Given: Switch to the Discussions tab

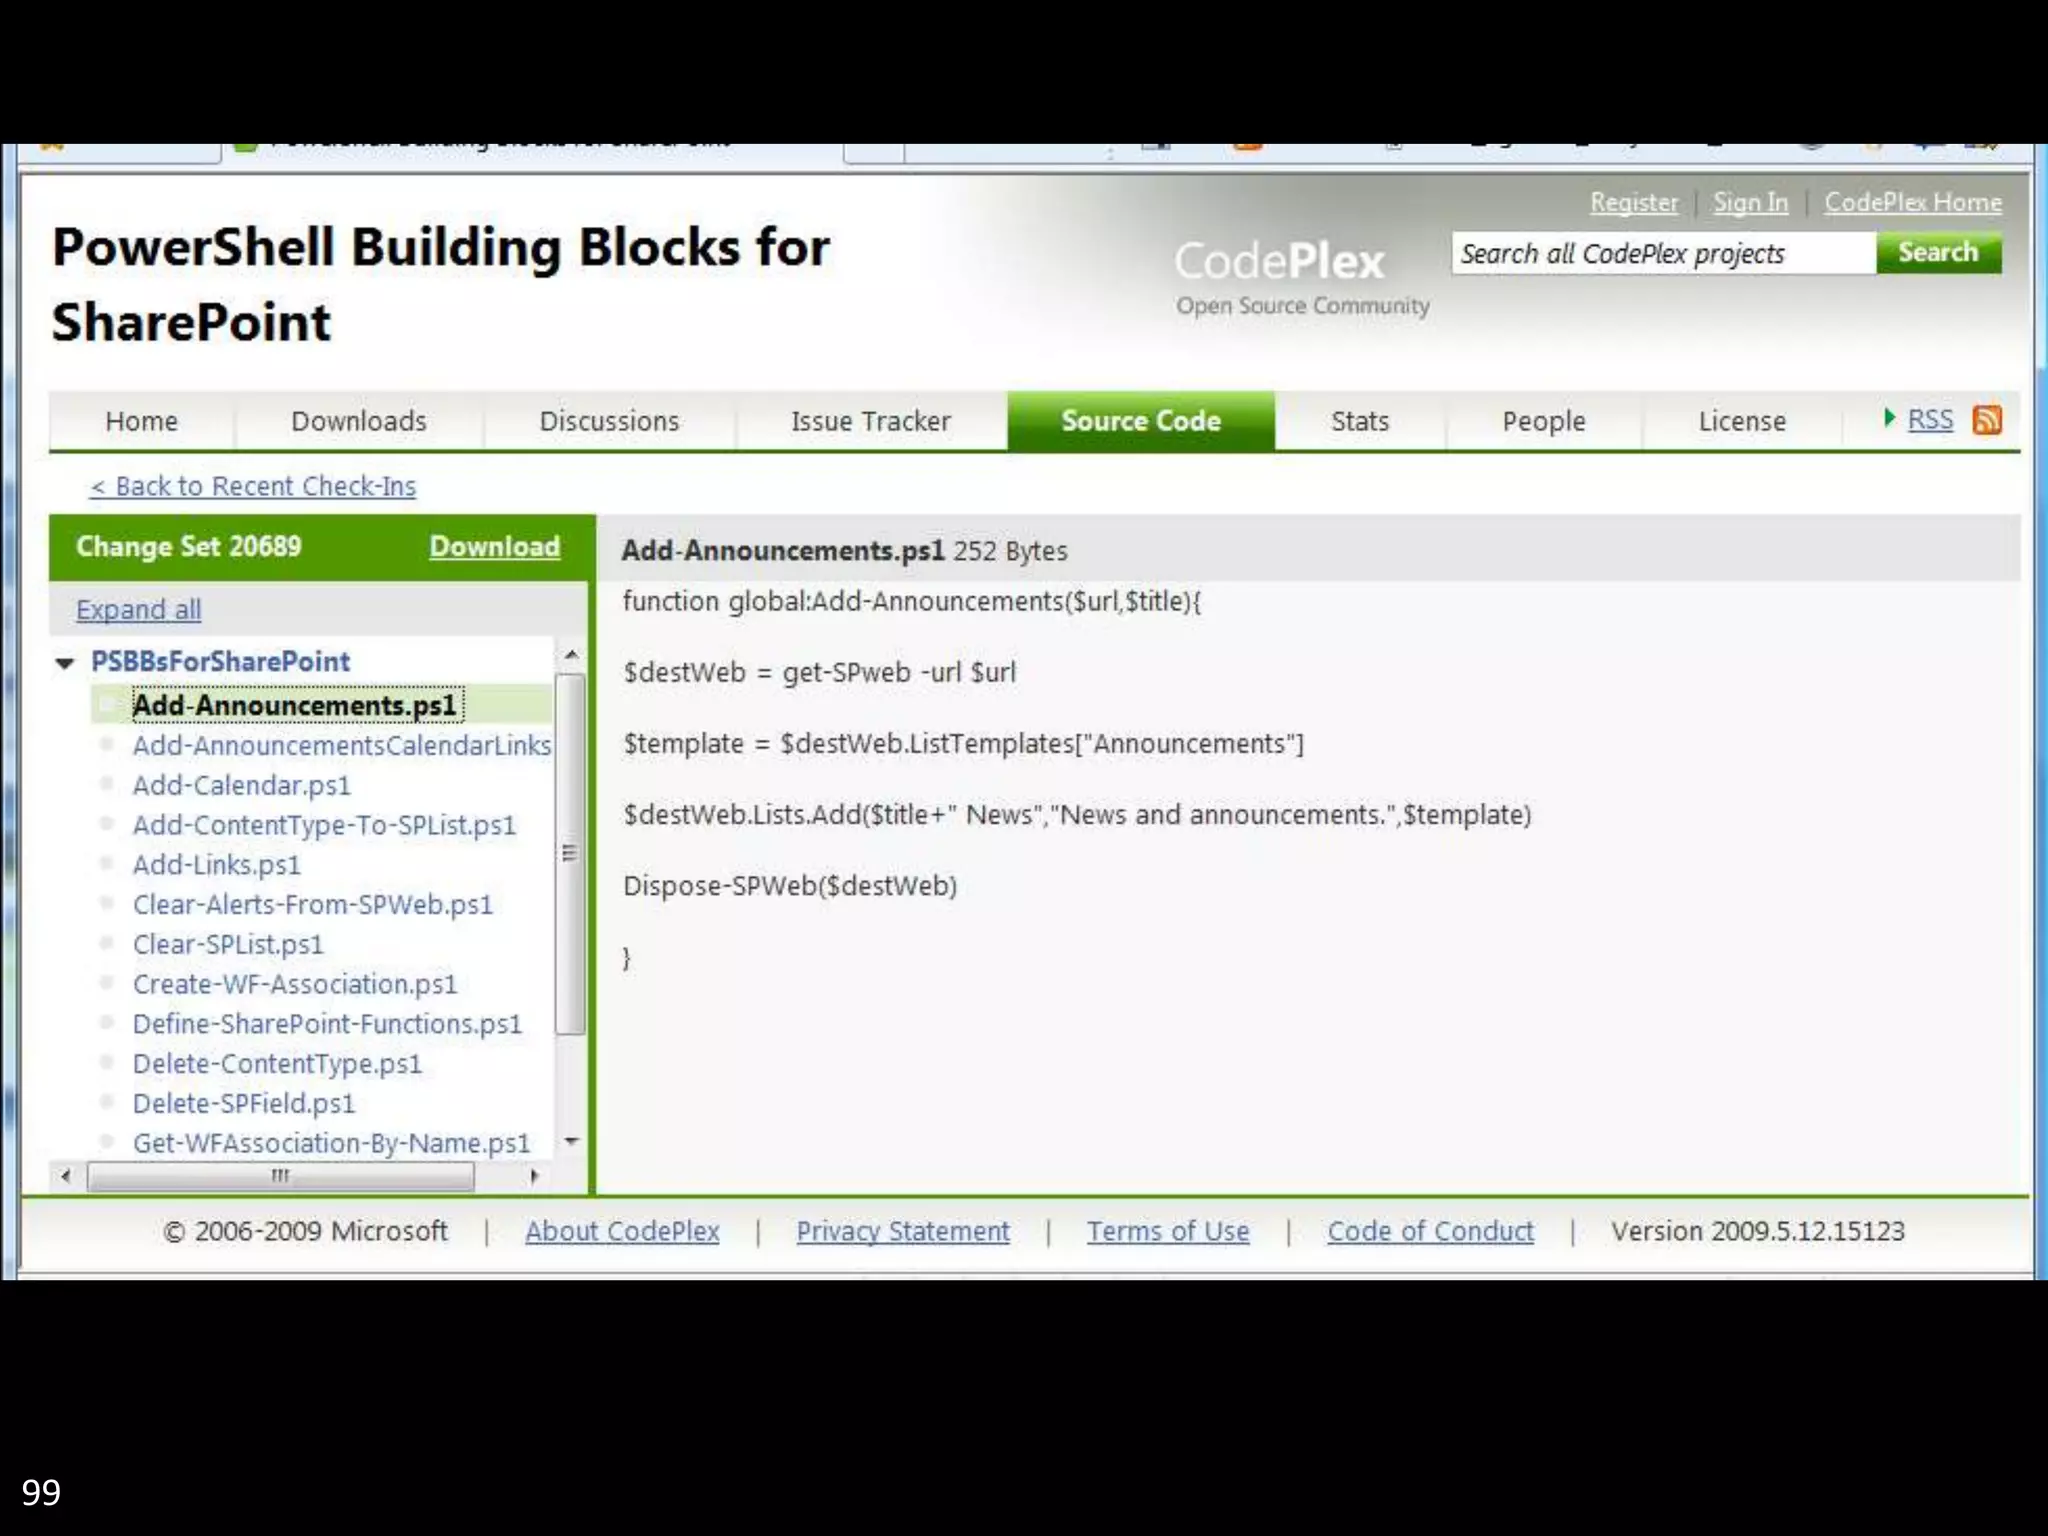Looking at the screenshot, I should [x=609, y=421].
